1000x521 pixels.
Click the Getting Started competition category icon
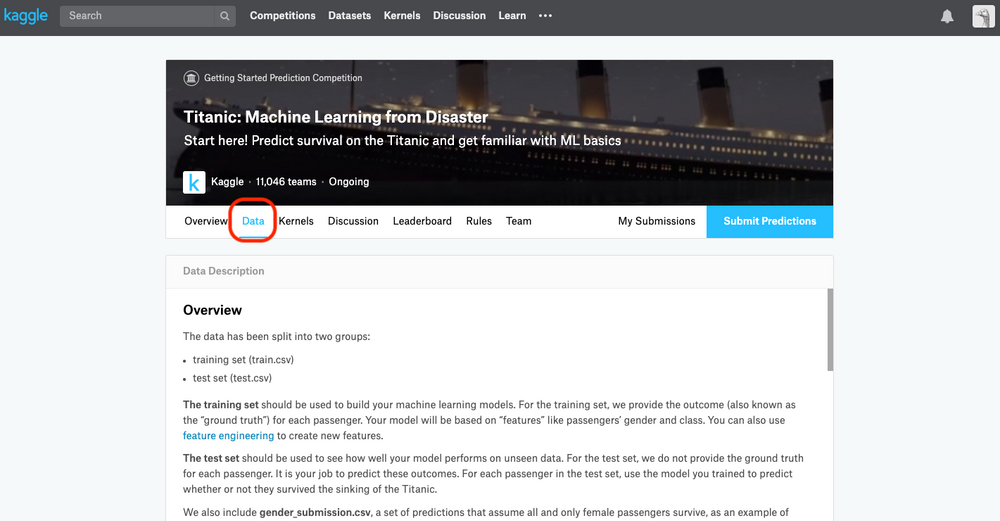pos(191,78)
